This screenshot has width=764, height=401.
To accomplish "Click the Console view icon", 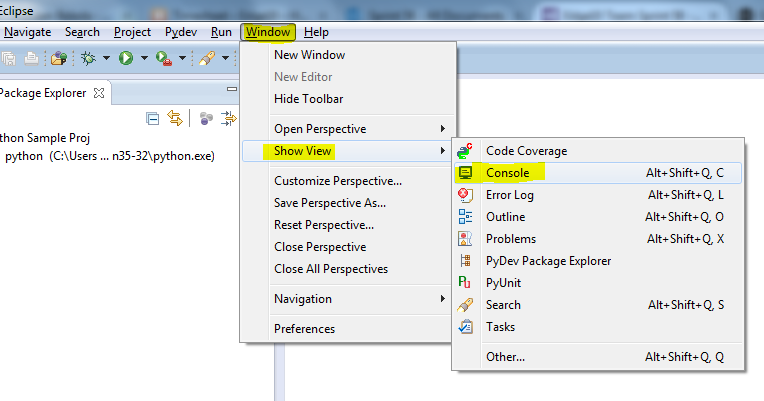I will point(465,173).
